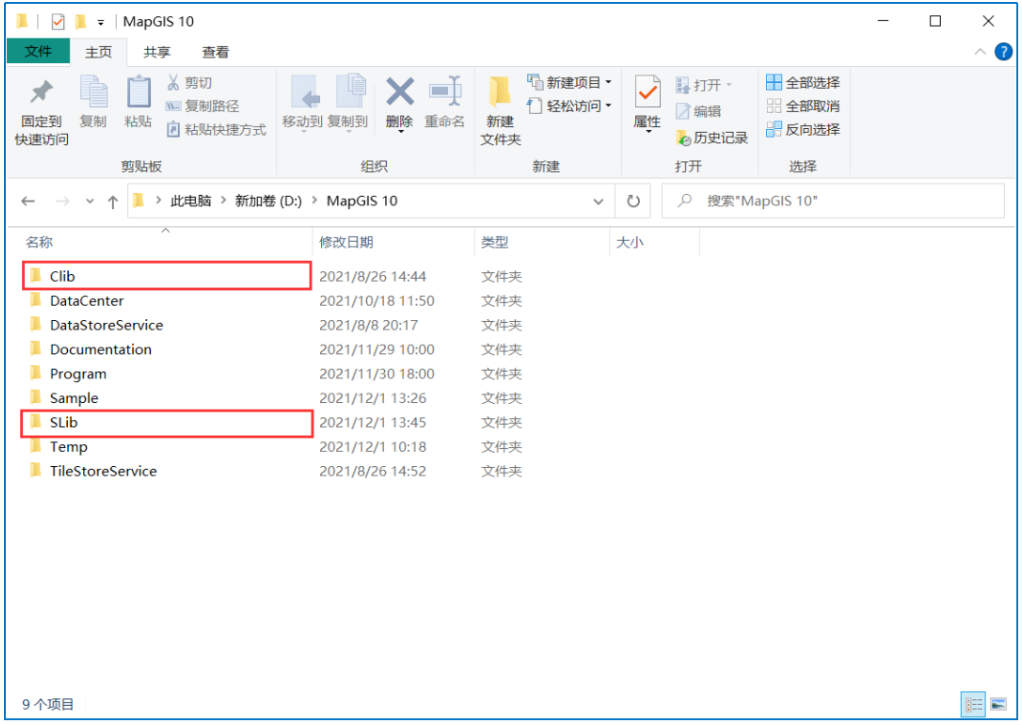Click the date 2021/12/1 13:45
This screenshot has height=726, width=1022.
(373, 422)
